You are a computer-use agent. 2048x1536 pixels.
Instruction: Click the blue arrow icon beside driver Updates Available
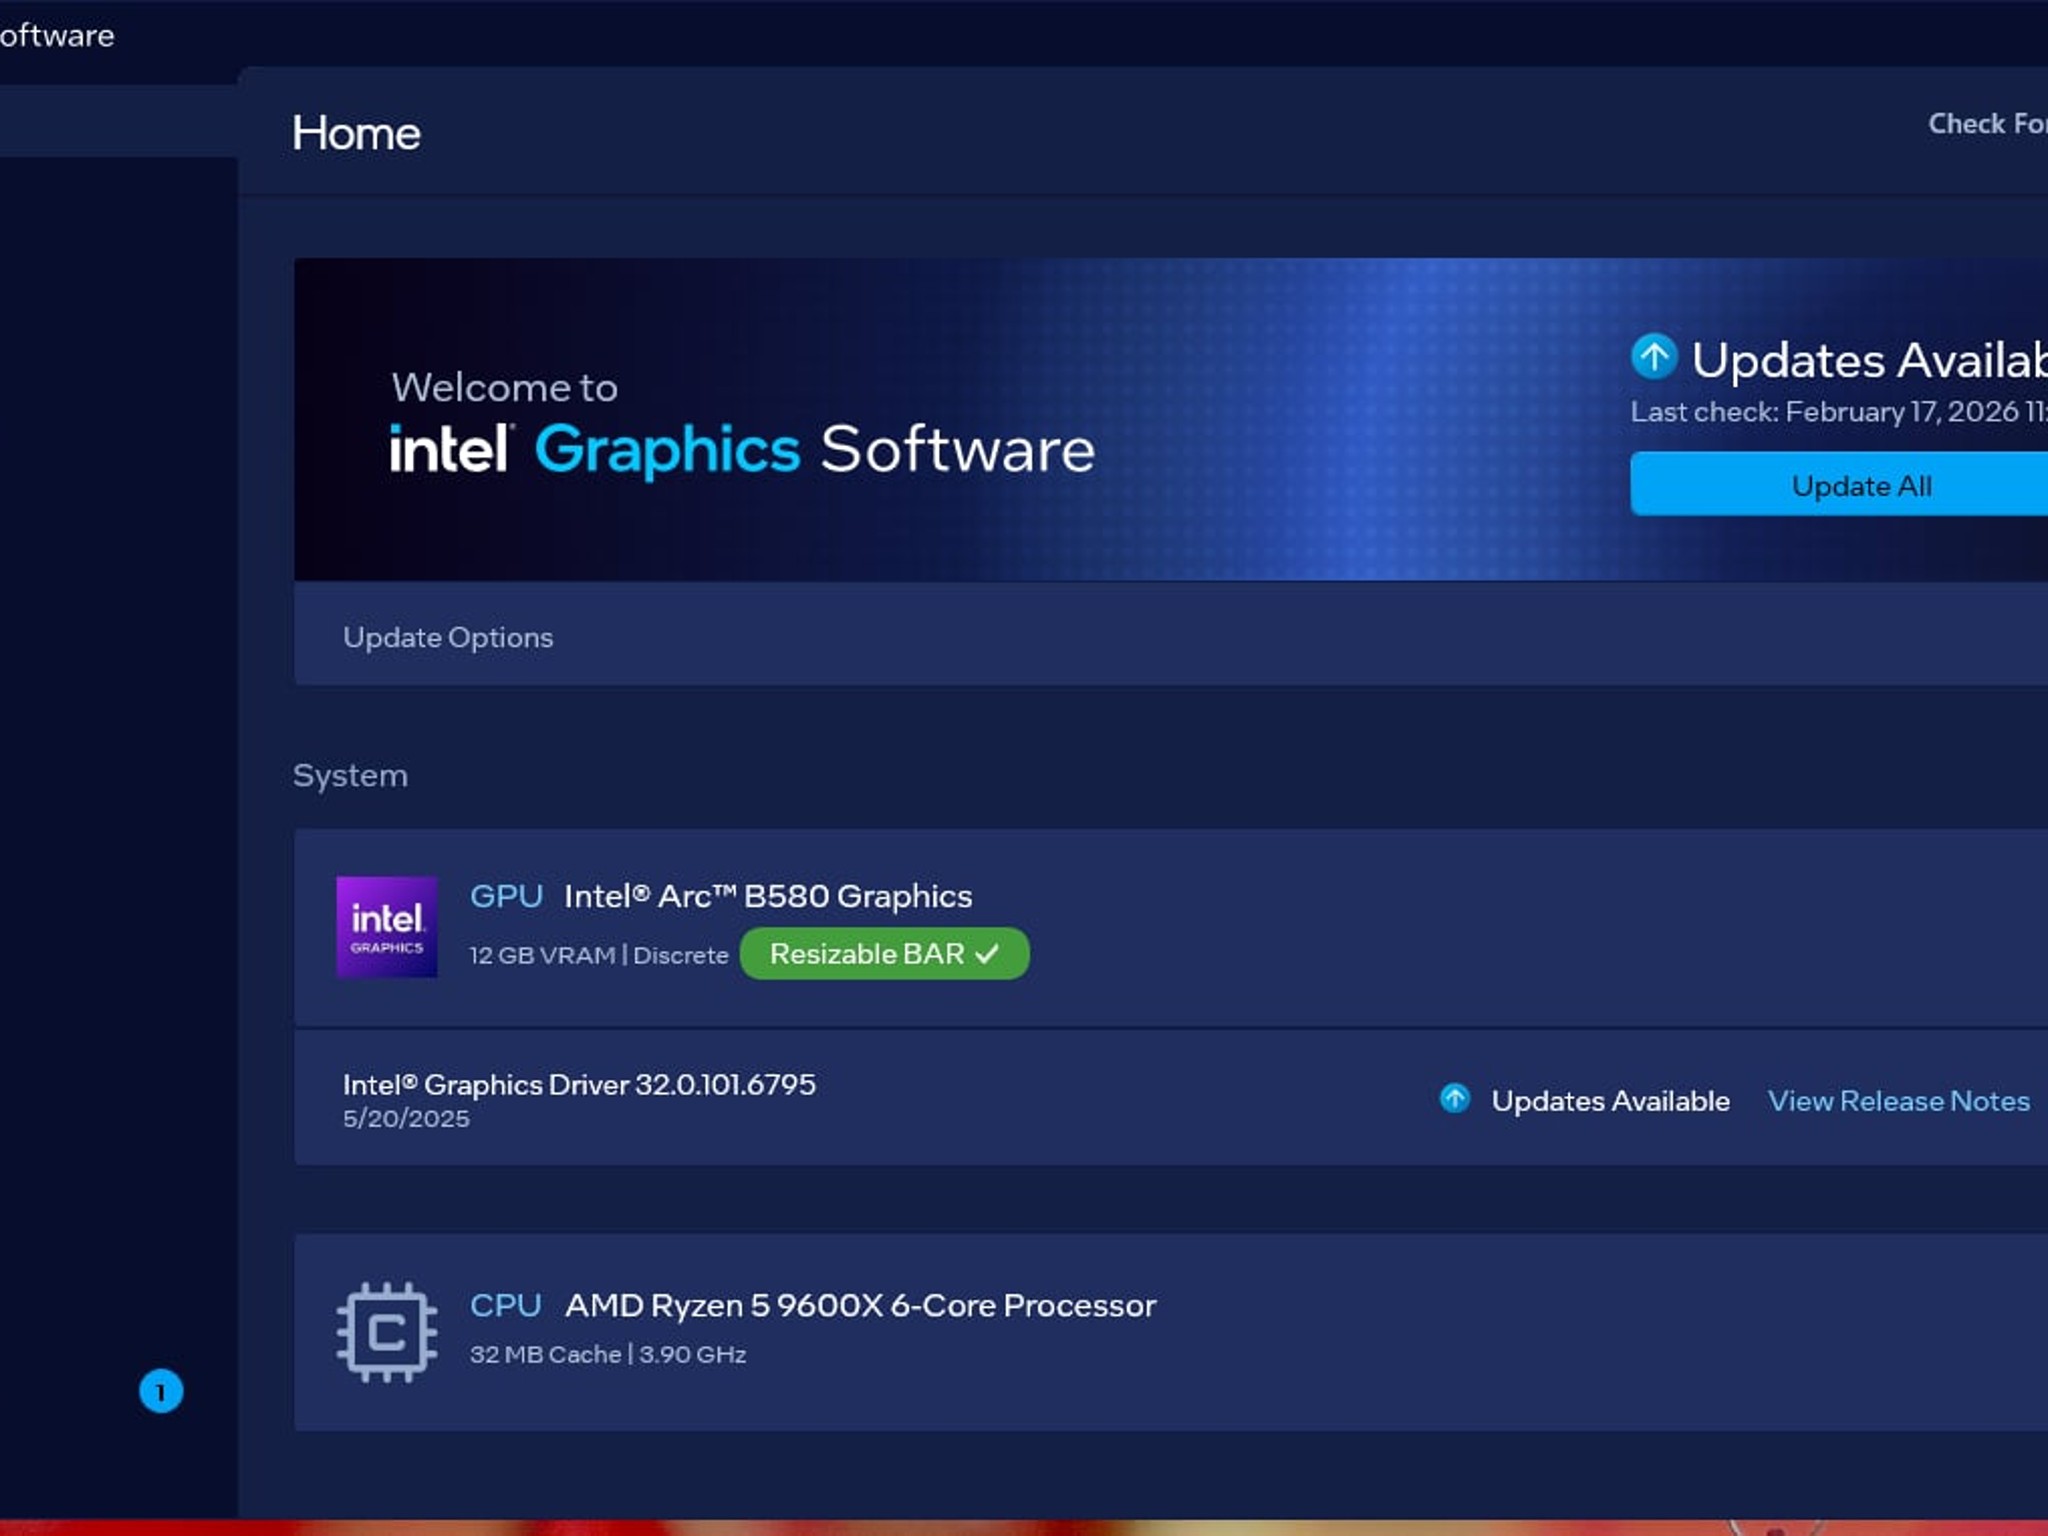1455,1099
